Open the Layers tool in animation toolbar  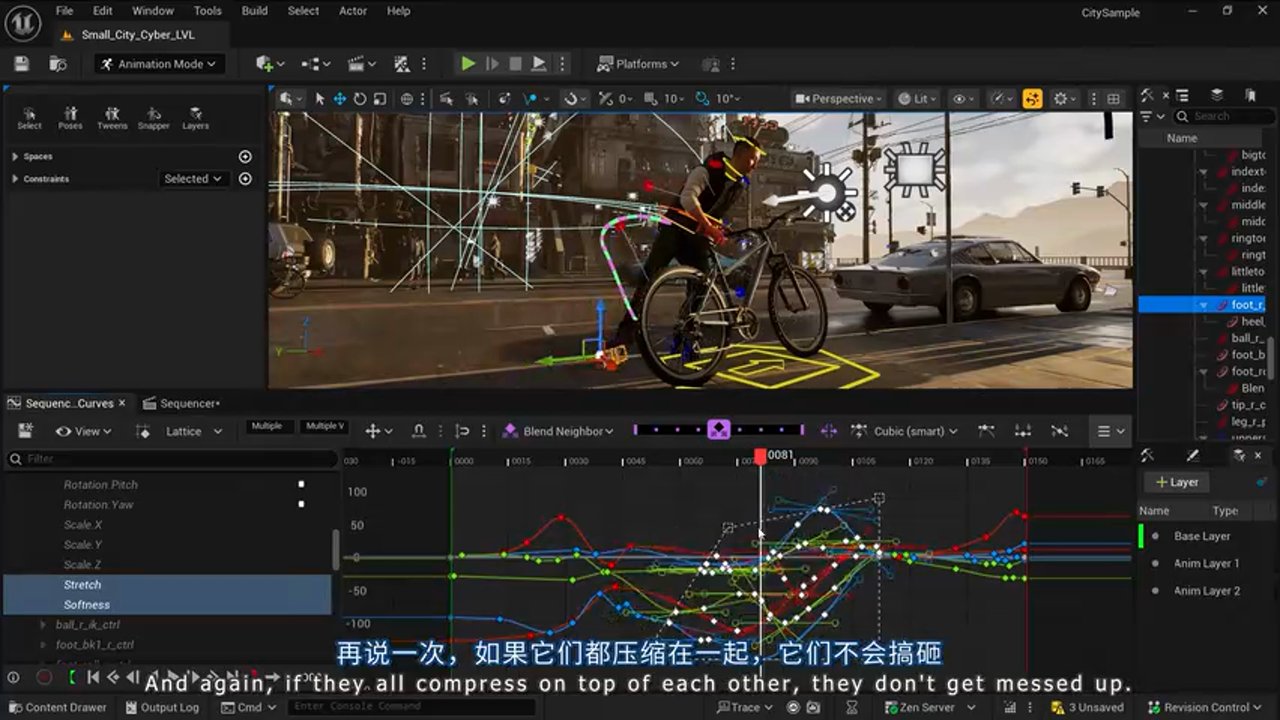[x=195, y=116]
